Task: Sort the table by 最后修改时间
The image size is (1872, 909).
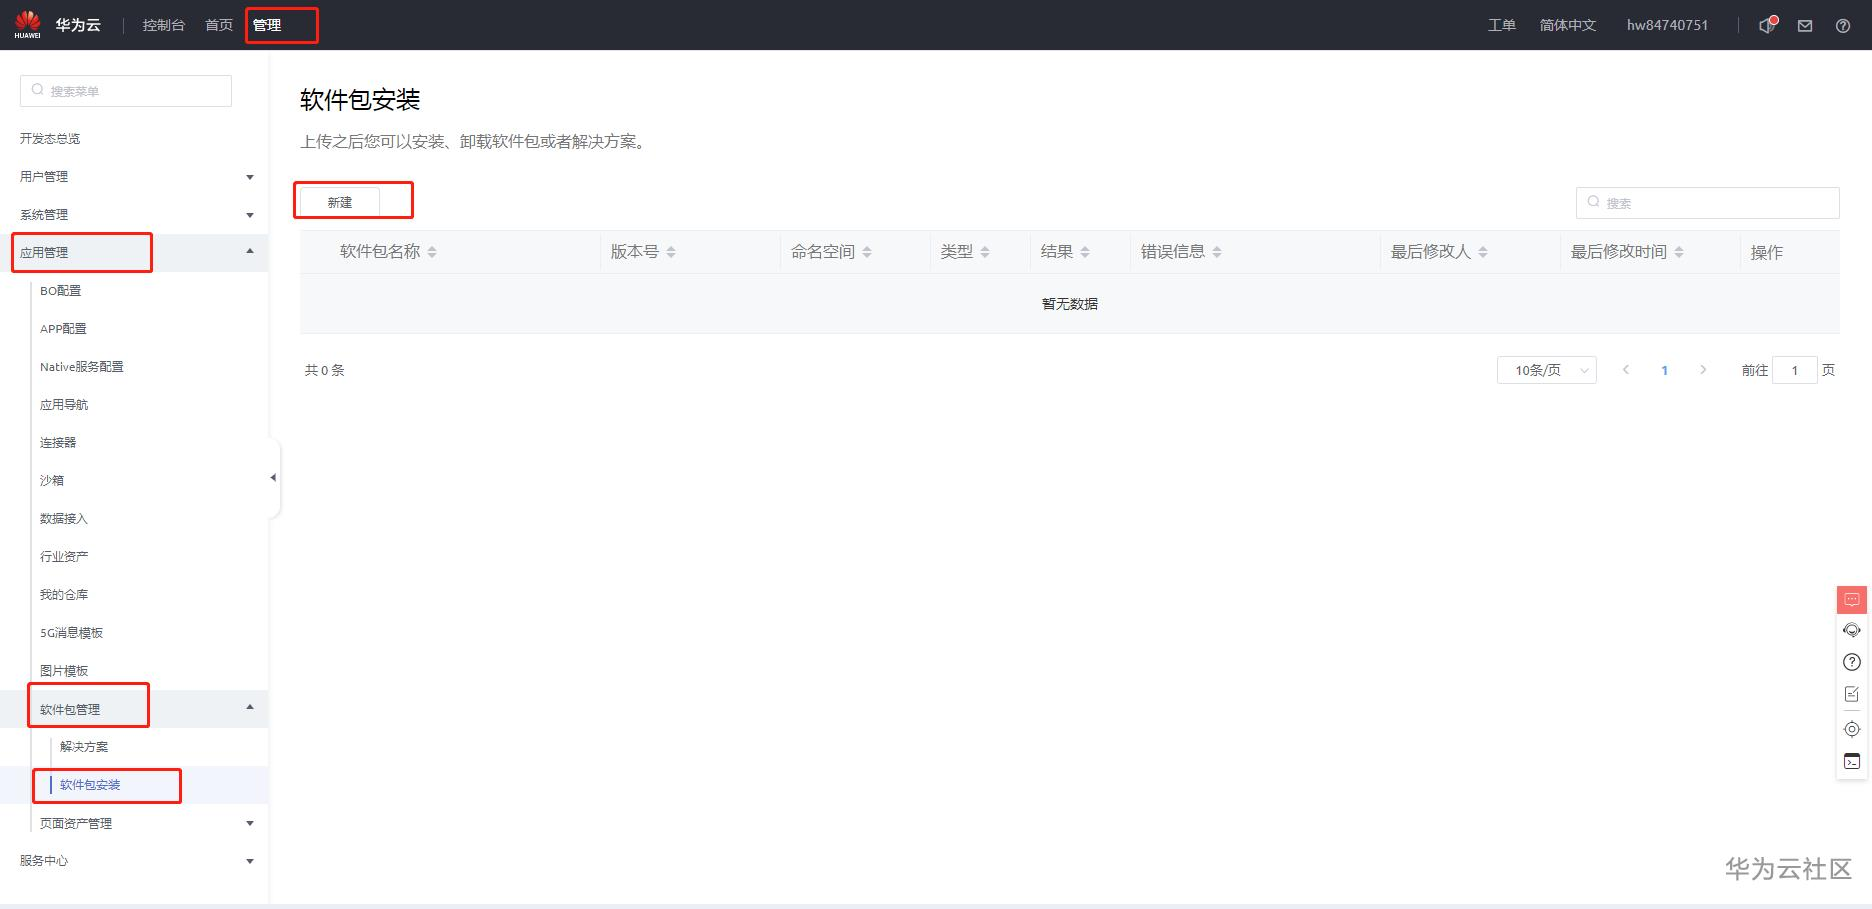Action: [1679, 252]
